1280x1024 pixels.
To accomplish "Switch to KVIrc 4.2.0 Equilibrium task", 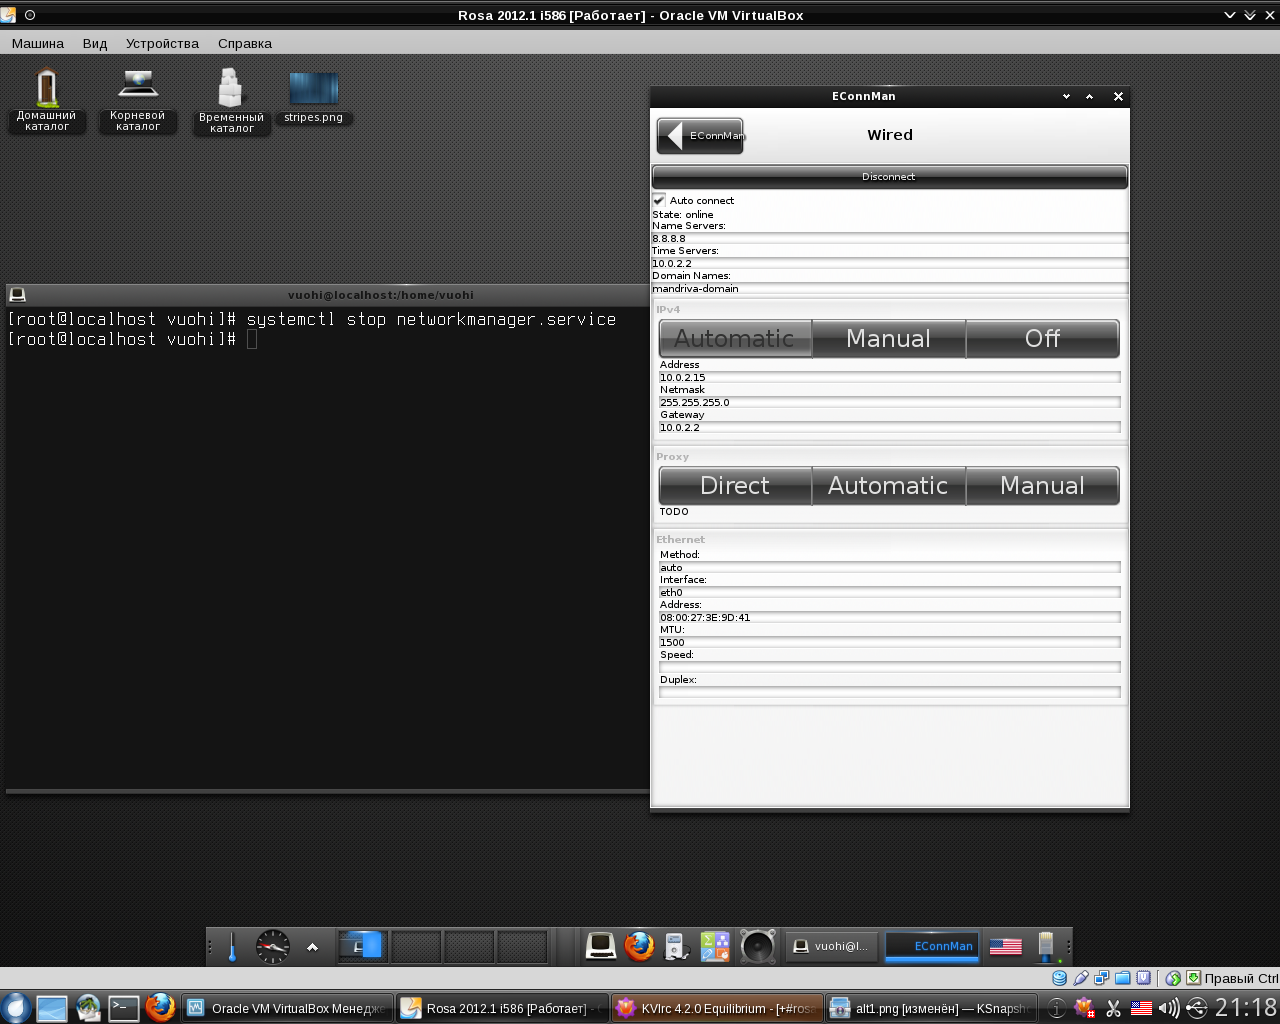I will [718, 1009].
